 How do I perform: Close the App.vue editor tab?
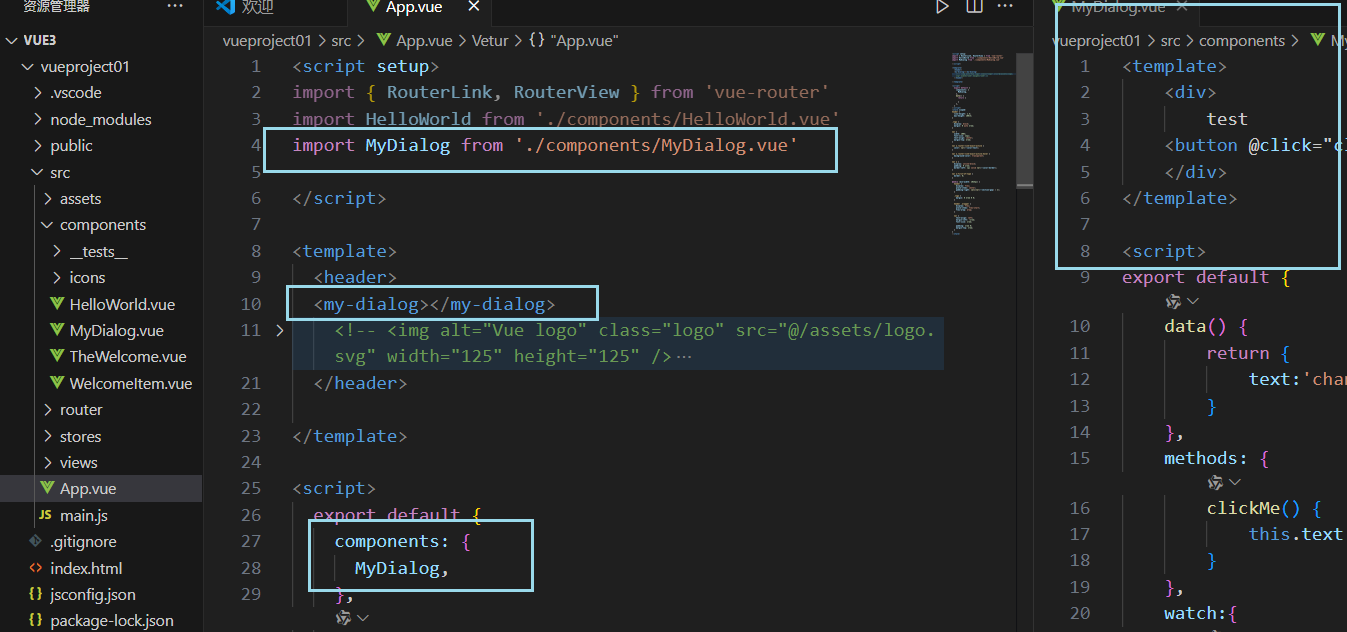[x=474, y=7]
